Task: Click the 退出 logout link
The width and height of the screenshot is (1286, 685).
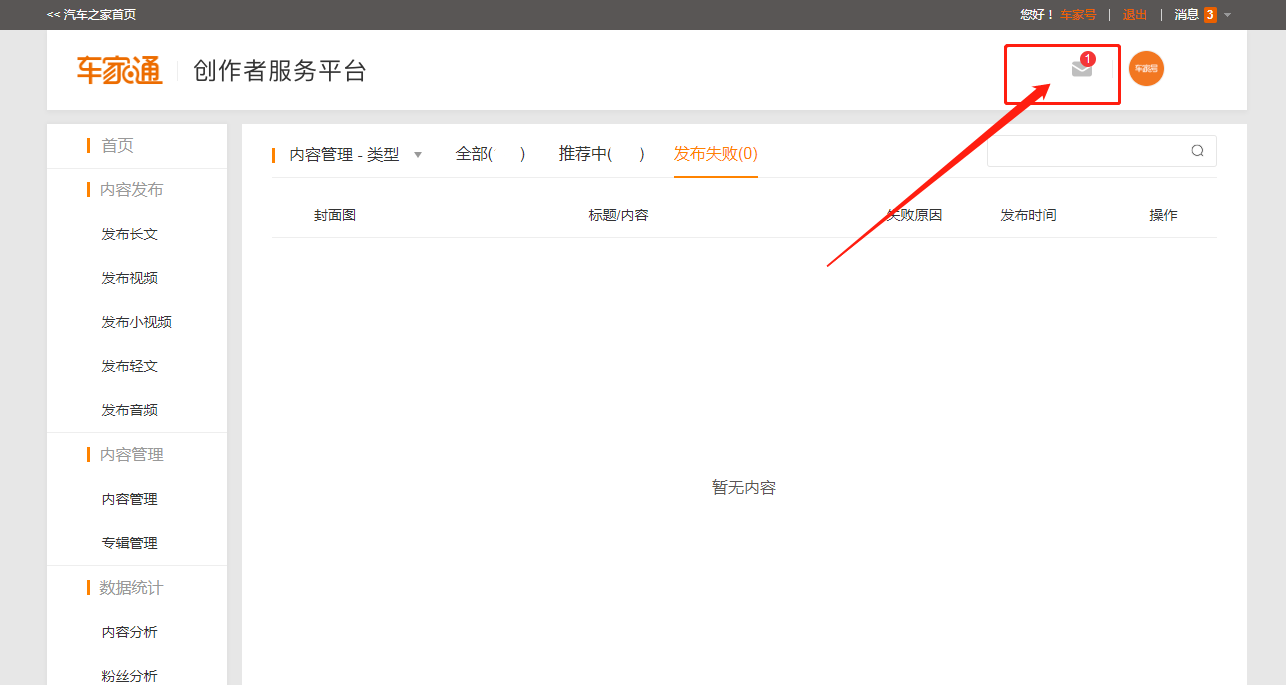Action: 1135,15
